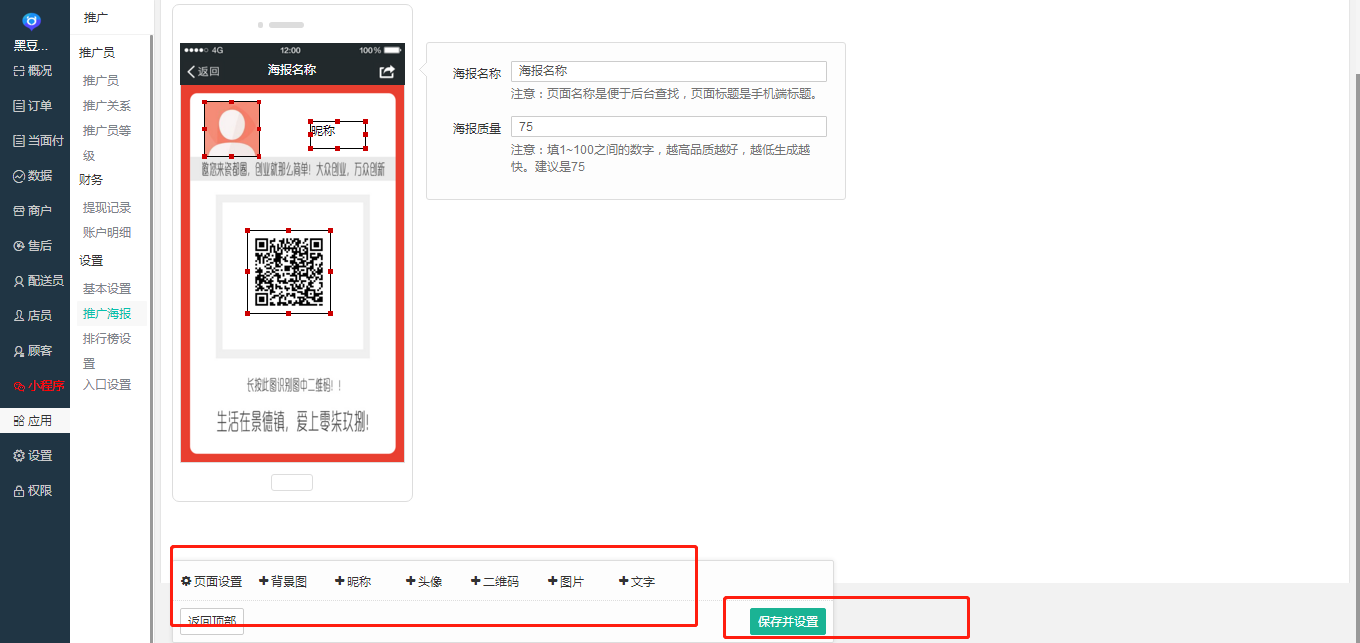
Task: Select 推广海报 submenu item
Action: point(107,313)
